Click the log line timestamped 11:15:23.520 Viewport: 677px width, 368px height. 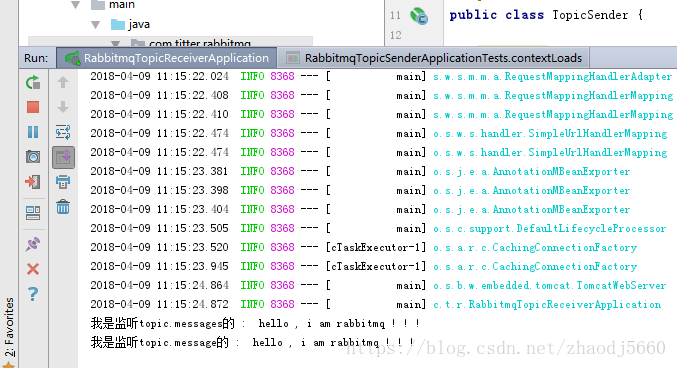point(364,247)
